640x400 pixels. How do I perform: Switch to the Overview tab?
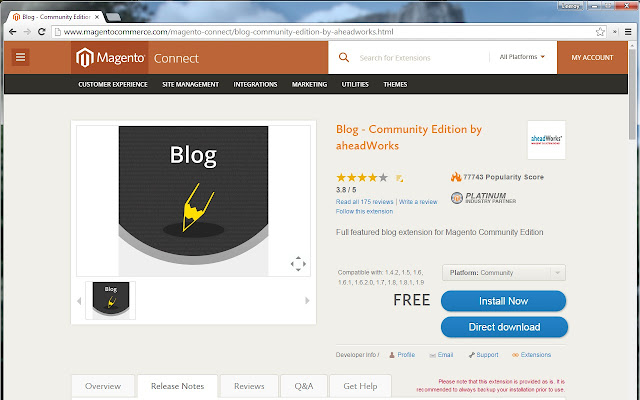[103, 386]
